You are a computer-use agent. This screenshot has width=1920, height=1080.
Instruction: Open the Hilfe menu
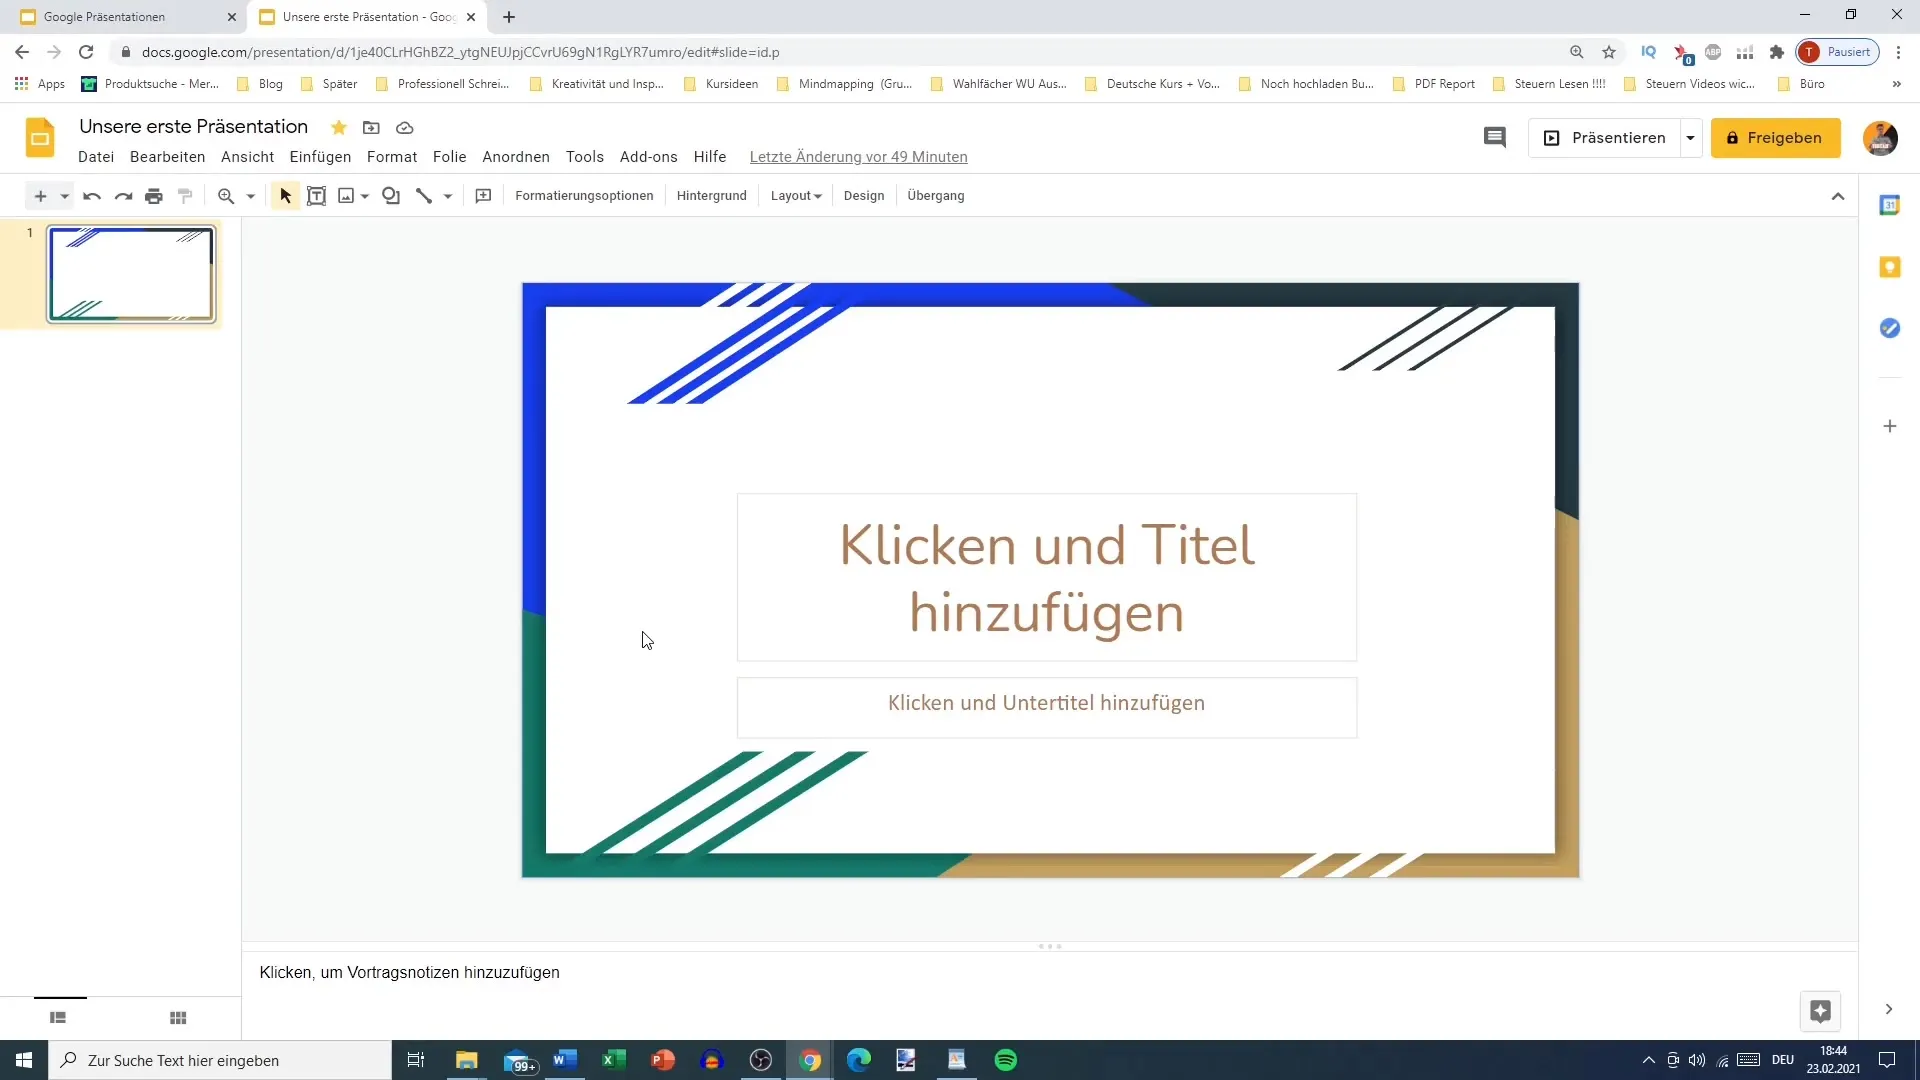(x=710, y=157)
